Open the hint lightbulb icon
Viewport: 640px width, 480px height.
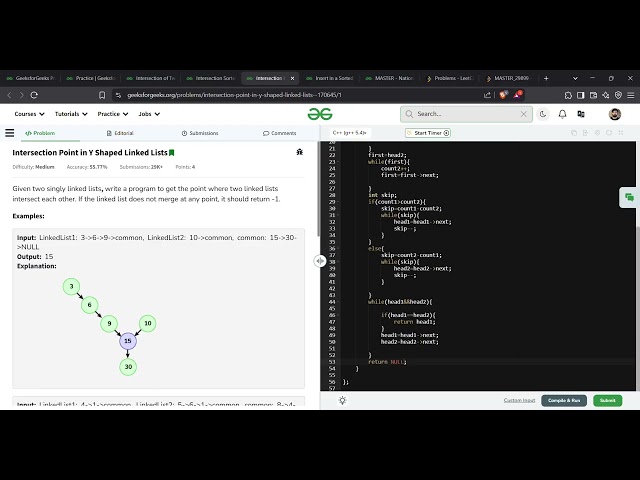[x=342, y=400]
